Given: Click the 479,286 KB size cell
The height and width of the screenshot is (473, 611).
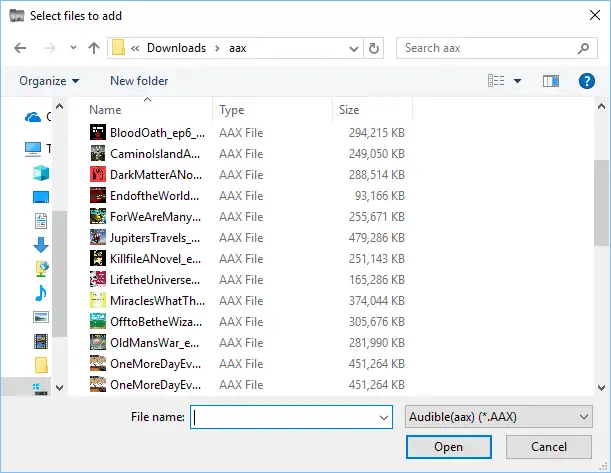Looking at the screenshot, I should click(x=376, y=238).
